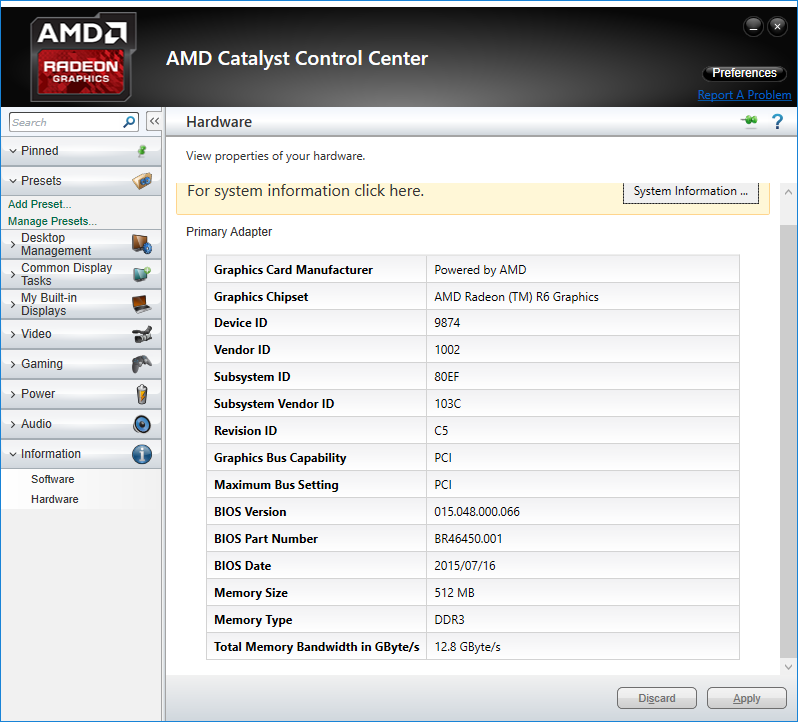
Task: Minimize the Catalyst Control Center window
Action: (x=753, y=26)
